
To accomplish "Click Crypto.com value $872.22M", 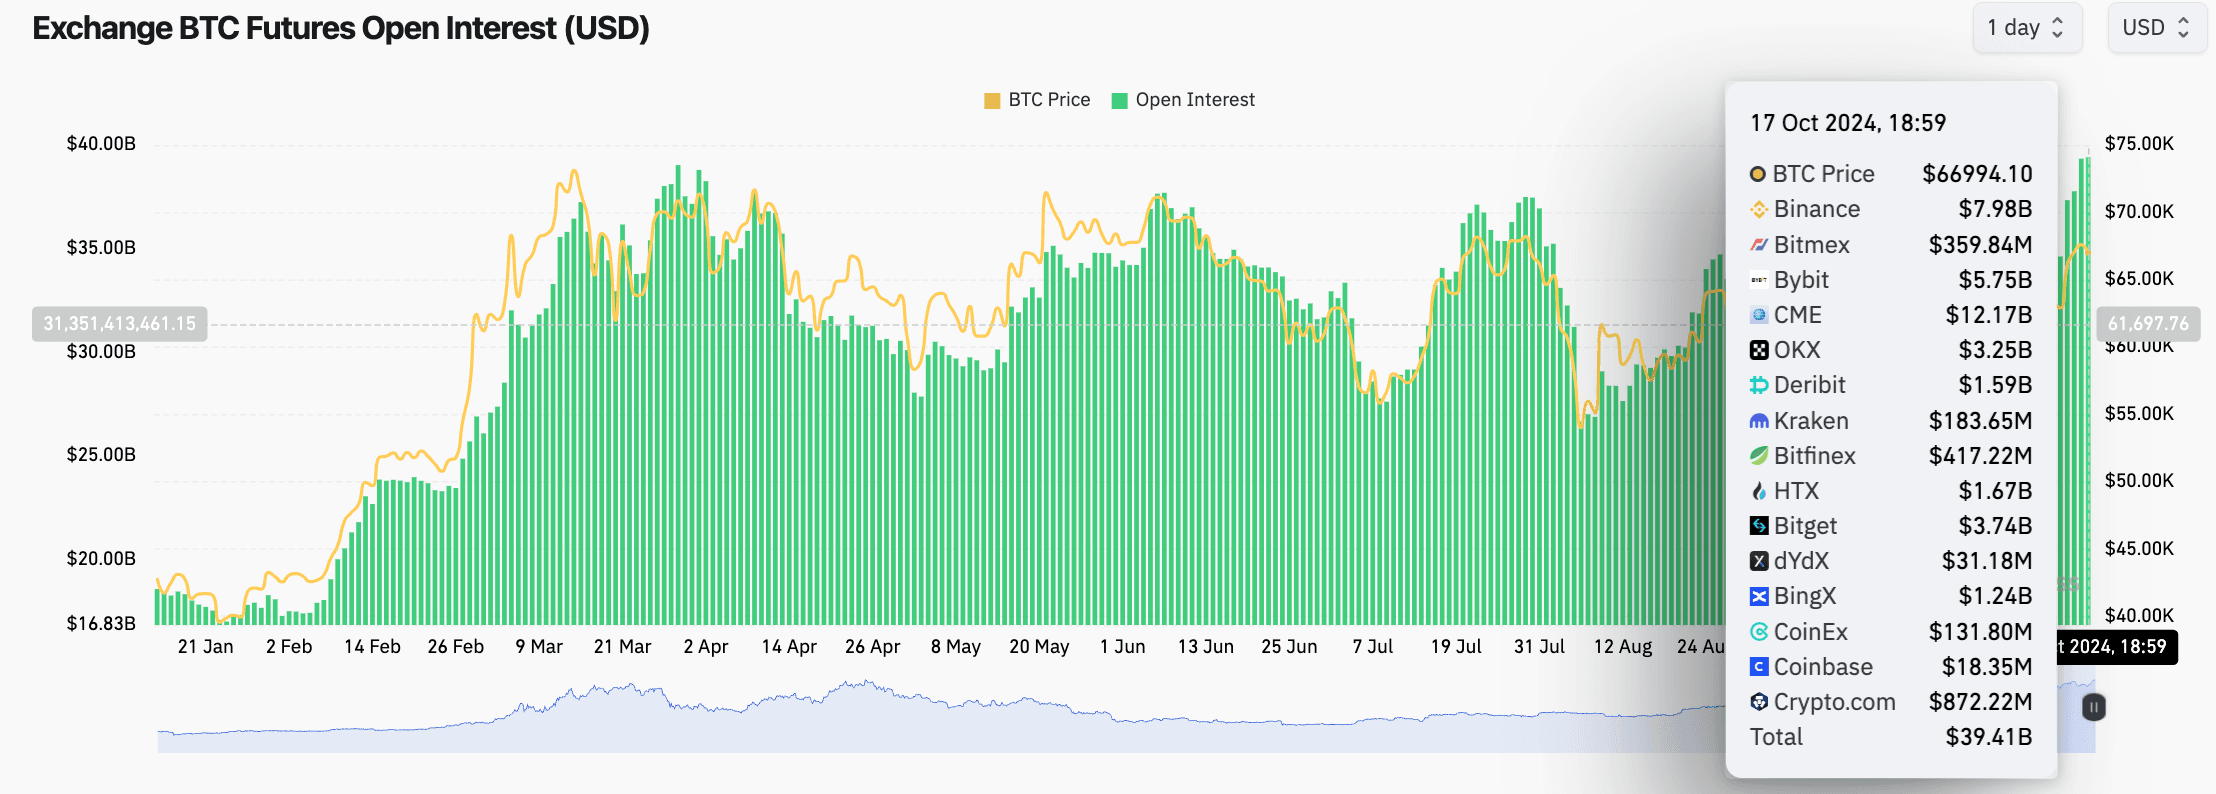I will 1980,702.
